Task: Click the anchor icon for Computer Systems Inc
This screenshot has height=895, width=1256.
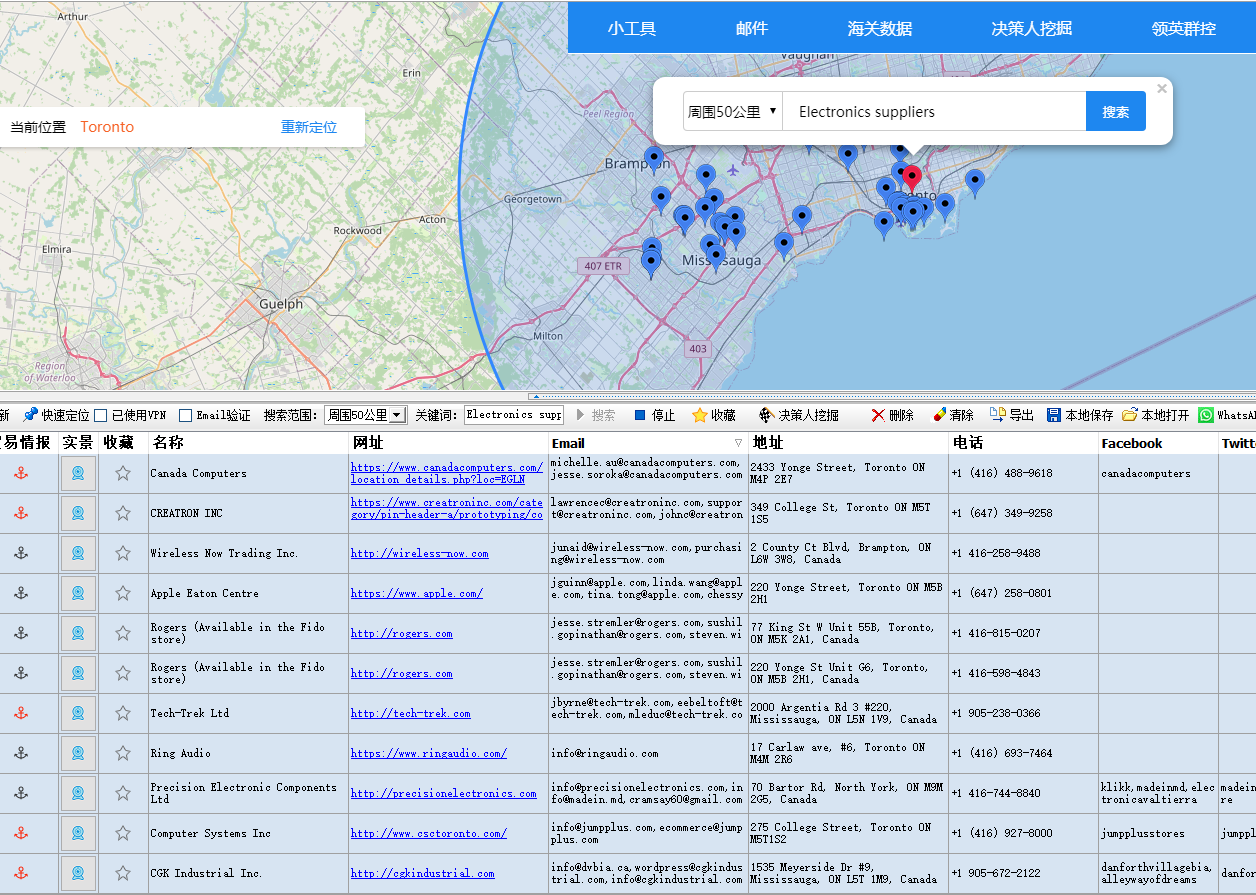Action: [x=21, y=833]
